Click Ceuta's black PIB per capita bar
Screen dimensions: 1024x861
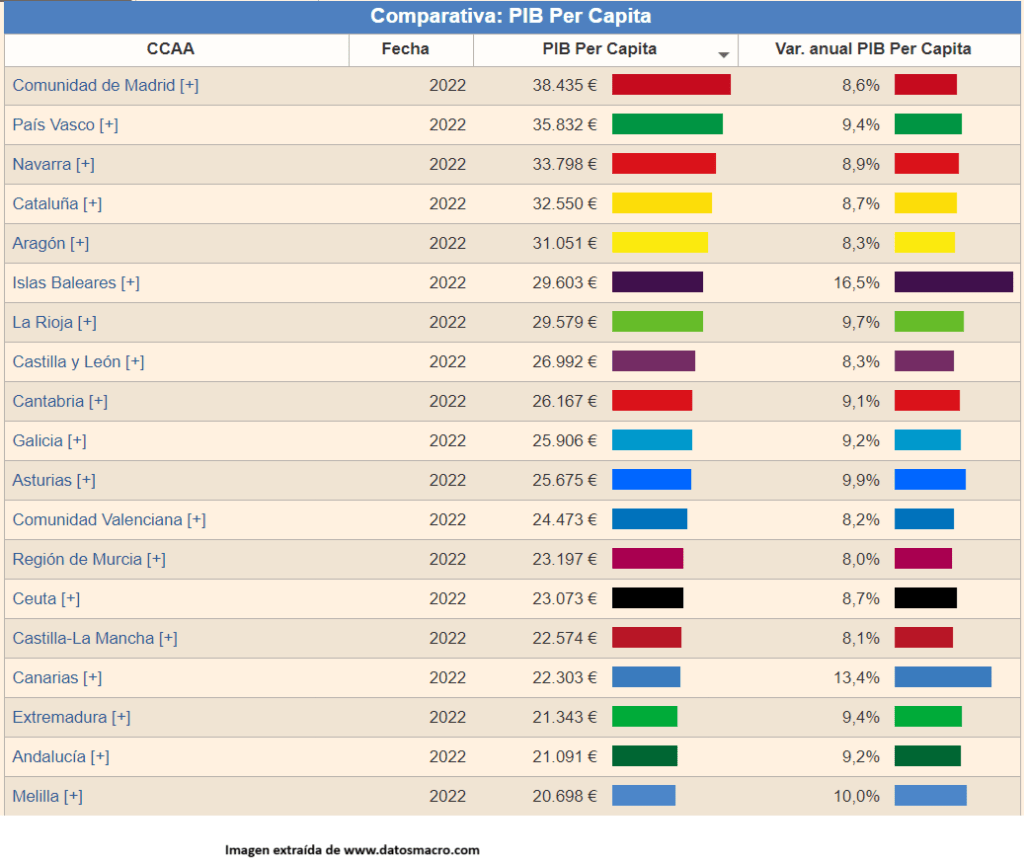point(647,598)
